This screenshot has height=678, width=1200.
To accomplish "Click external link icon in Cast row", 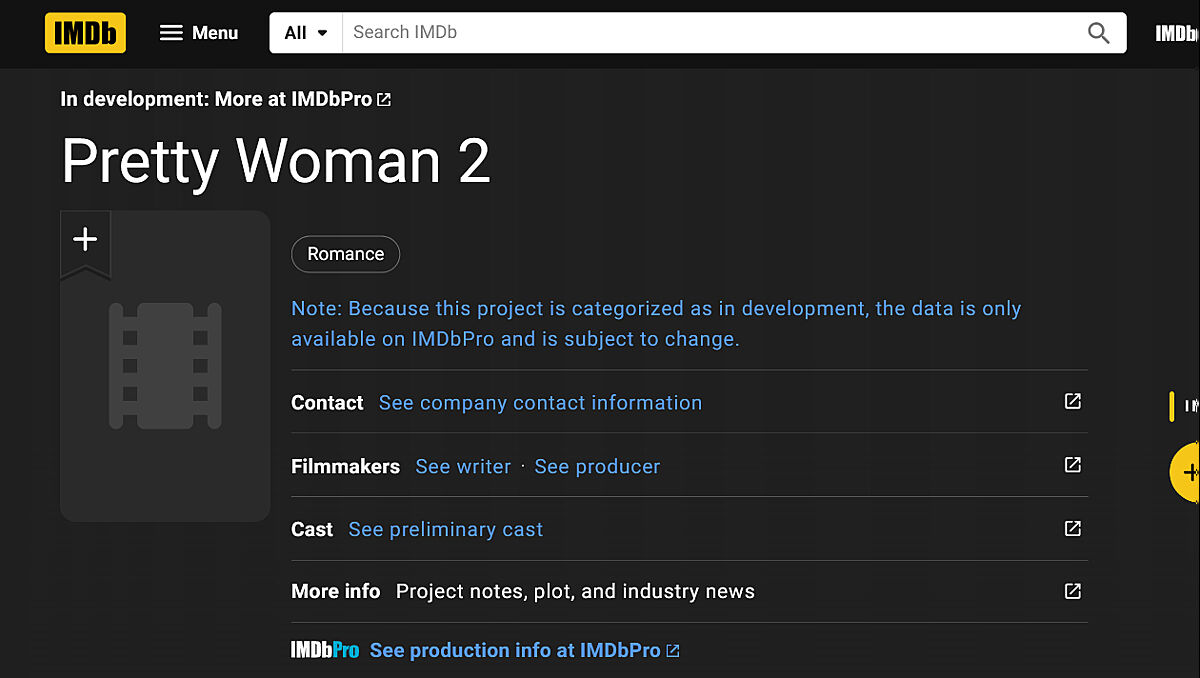I will pyautogui.click(x=1072, y=528).
